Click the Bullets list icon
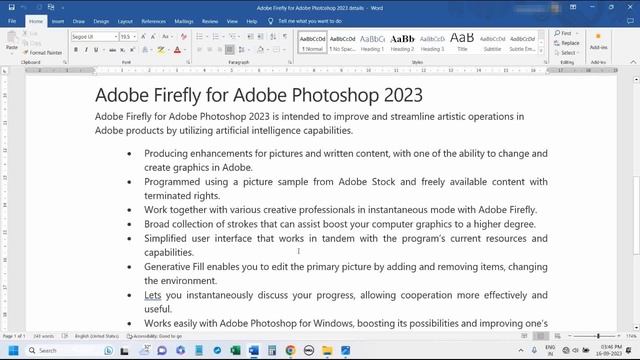The image size is (640, 360). (x=200, y=37)
